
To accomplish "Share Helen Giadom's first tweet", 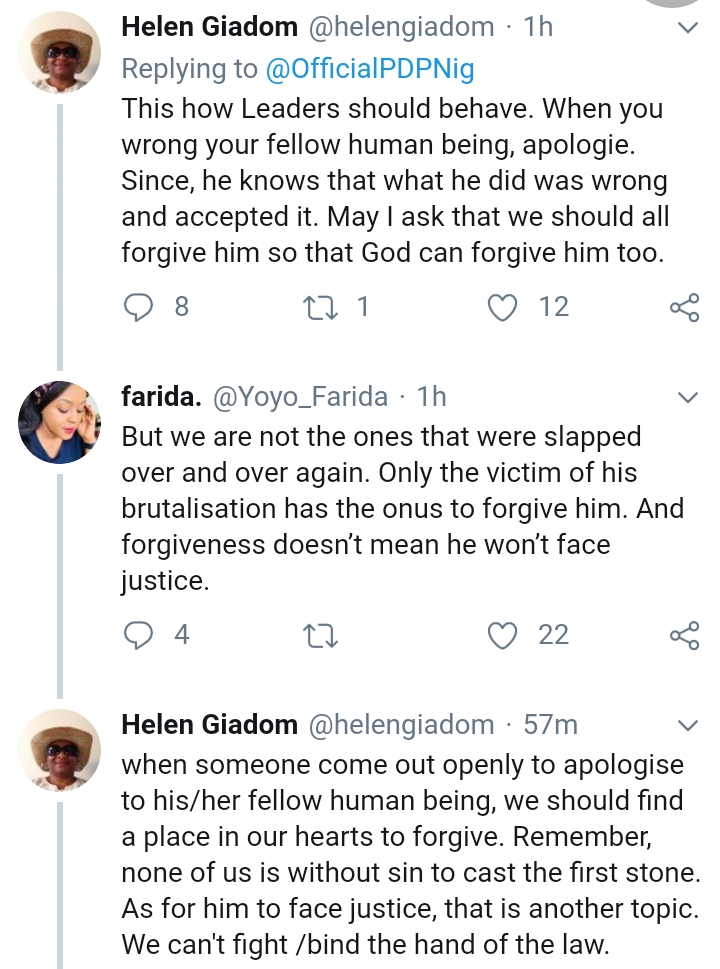I will click(x=685, y=307).
